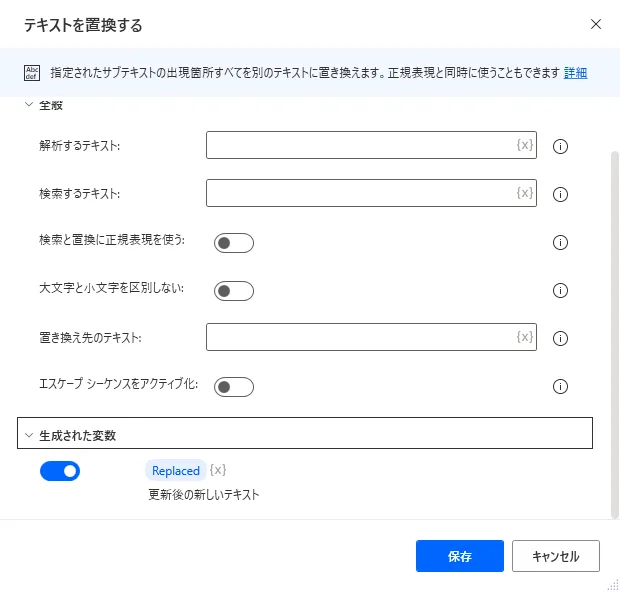Click the Replaced variable chip
This screenshot has height=592, width=620.
176,471
